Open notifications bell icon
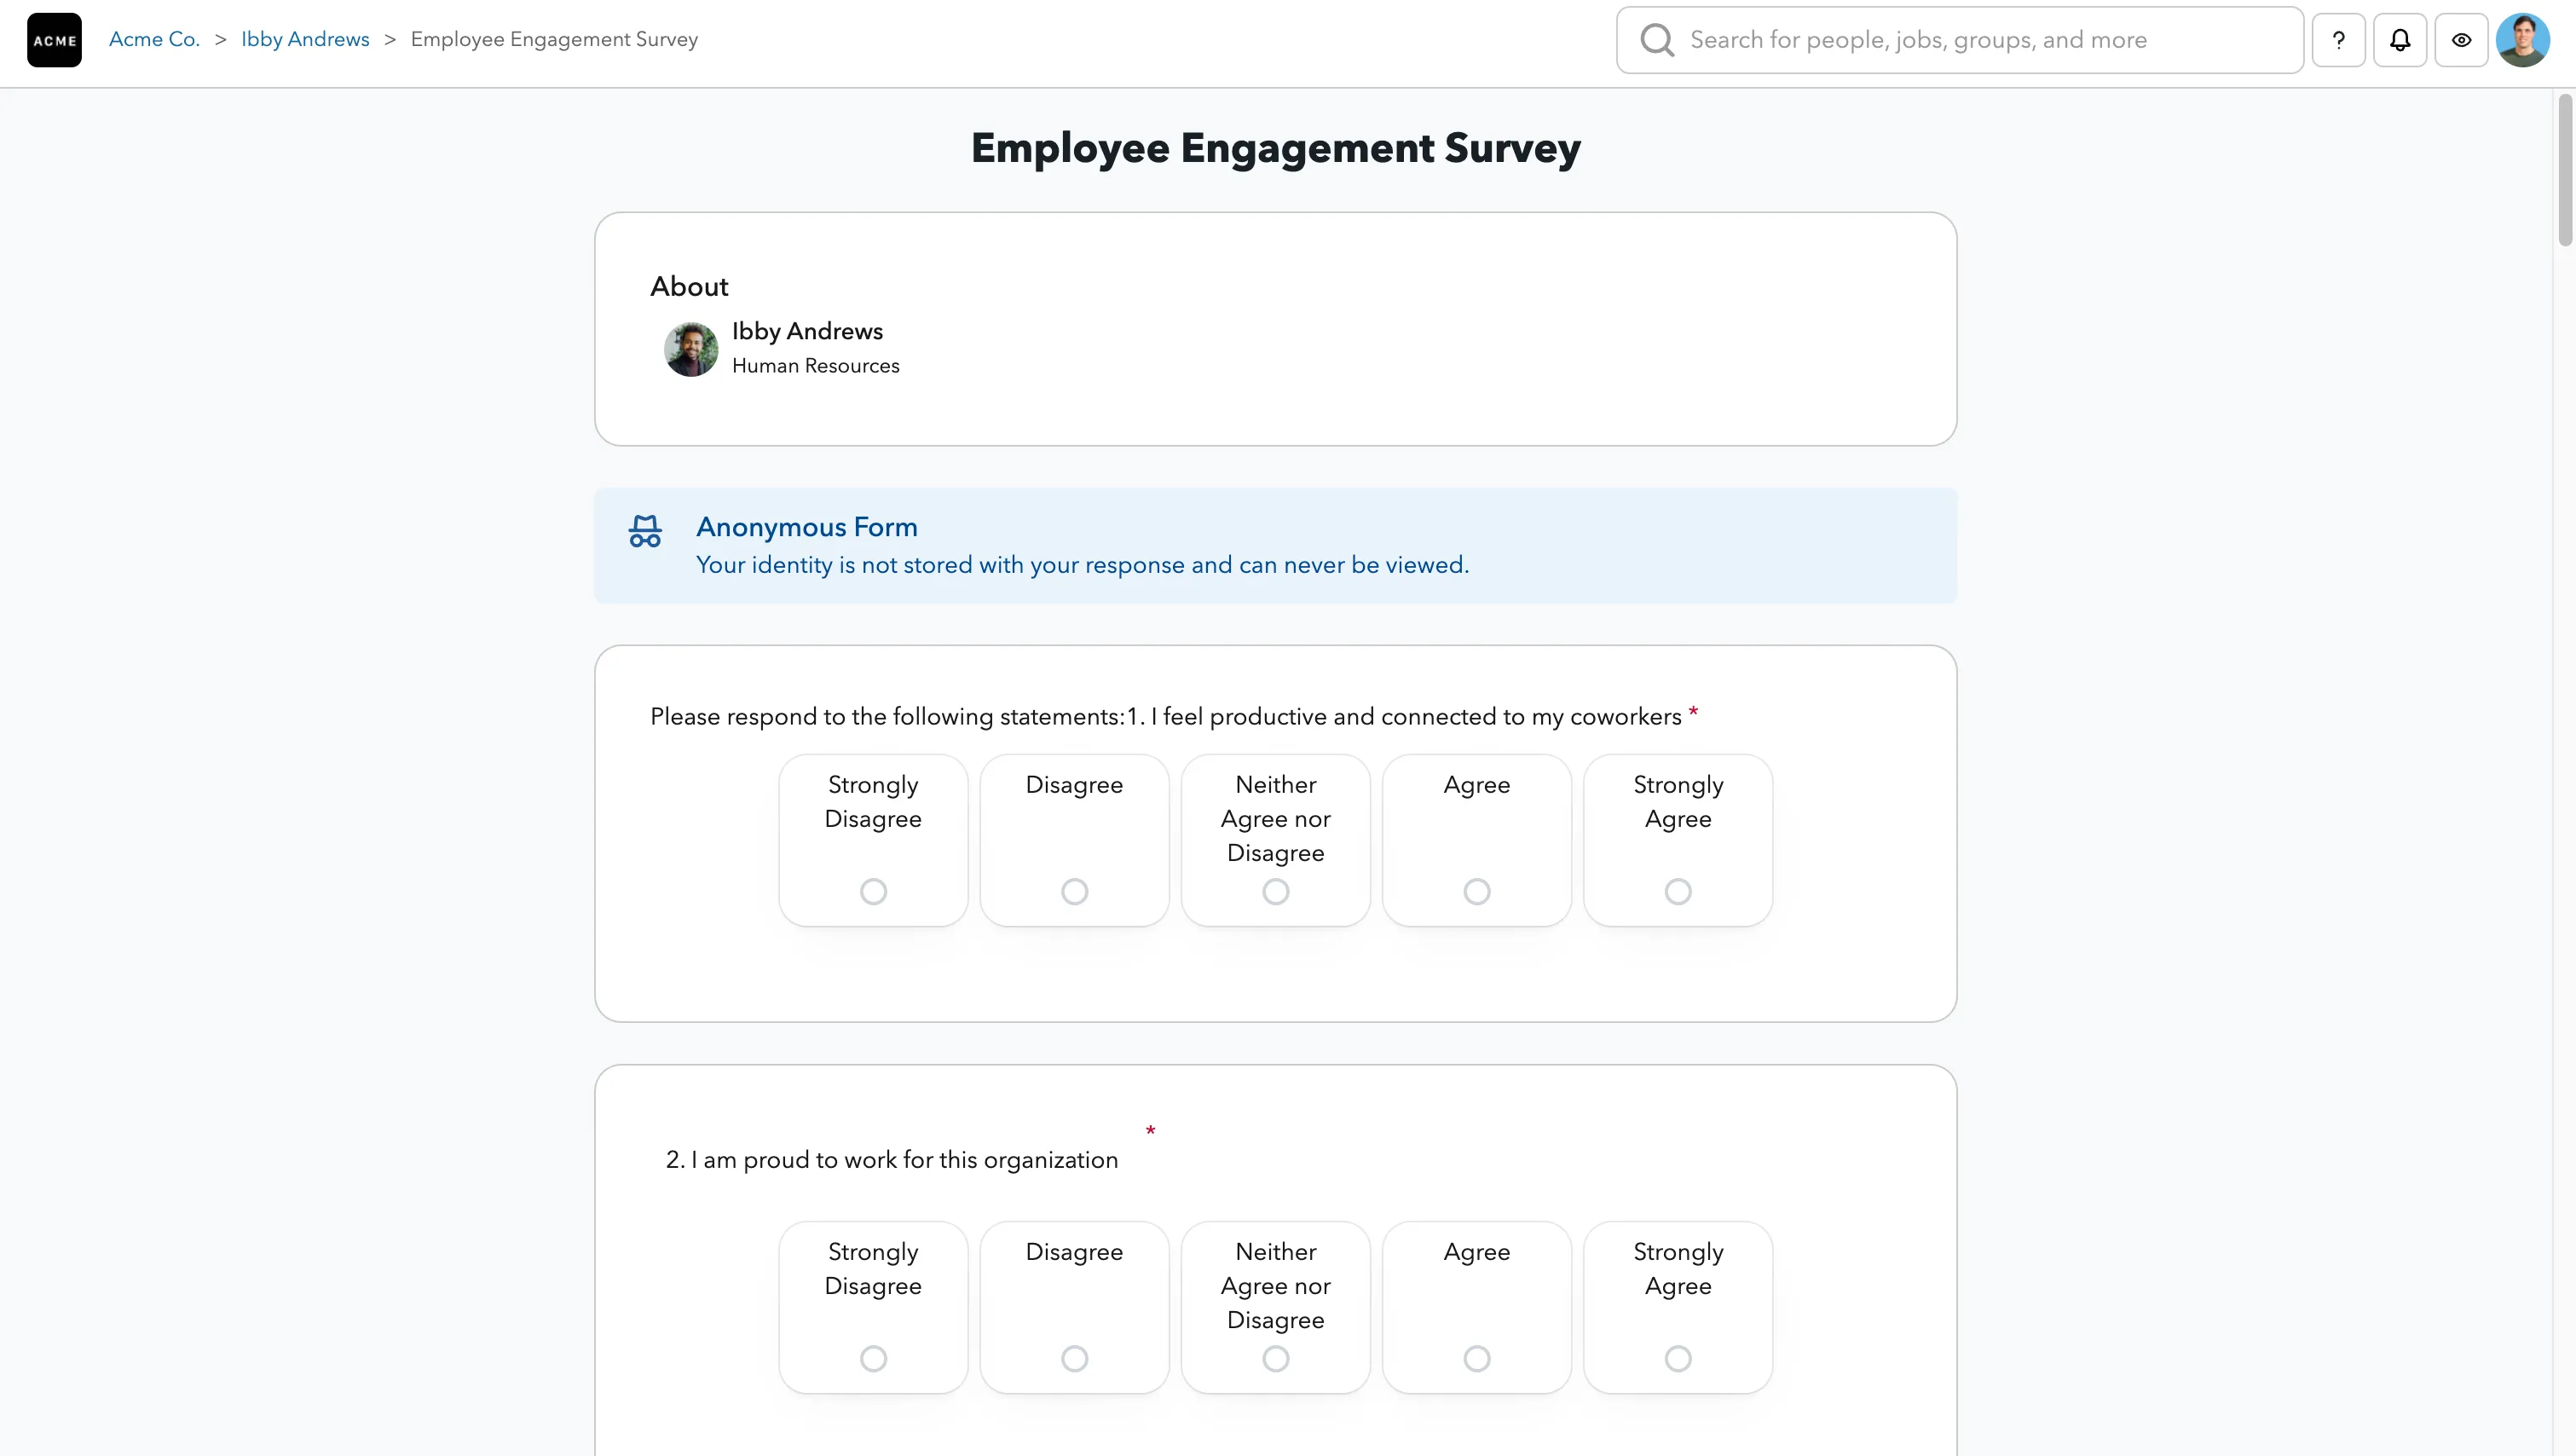 tap(2400, 40)
